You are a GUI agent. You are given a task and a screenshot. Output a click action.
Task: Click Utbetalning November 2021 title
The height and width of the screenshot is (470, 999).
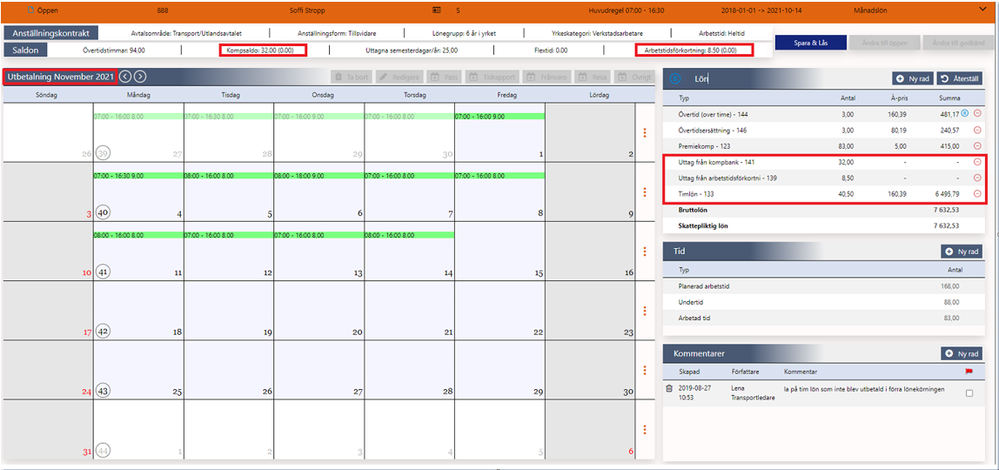coord(61,76)
